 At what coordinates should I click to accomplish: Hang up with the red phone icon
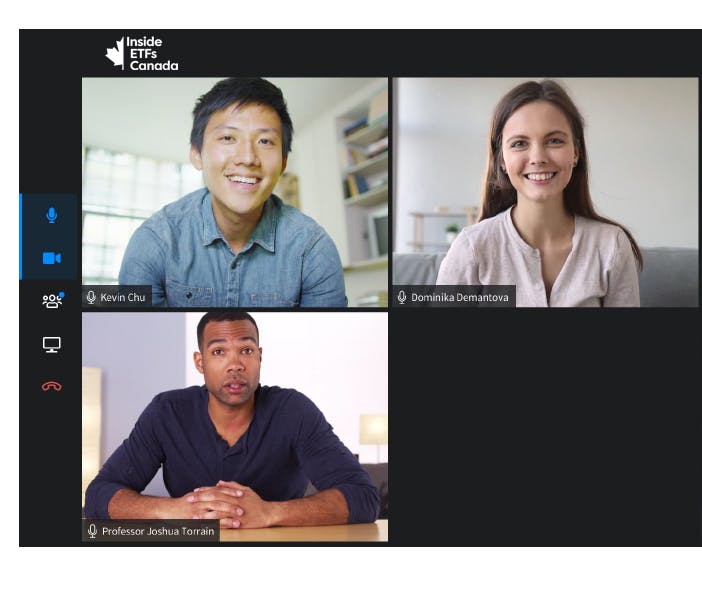[x=51, y=386]
